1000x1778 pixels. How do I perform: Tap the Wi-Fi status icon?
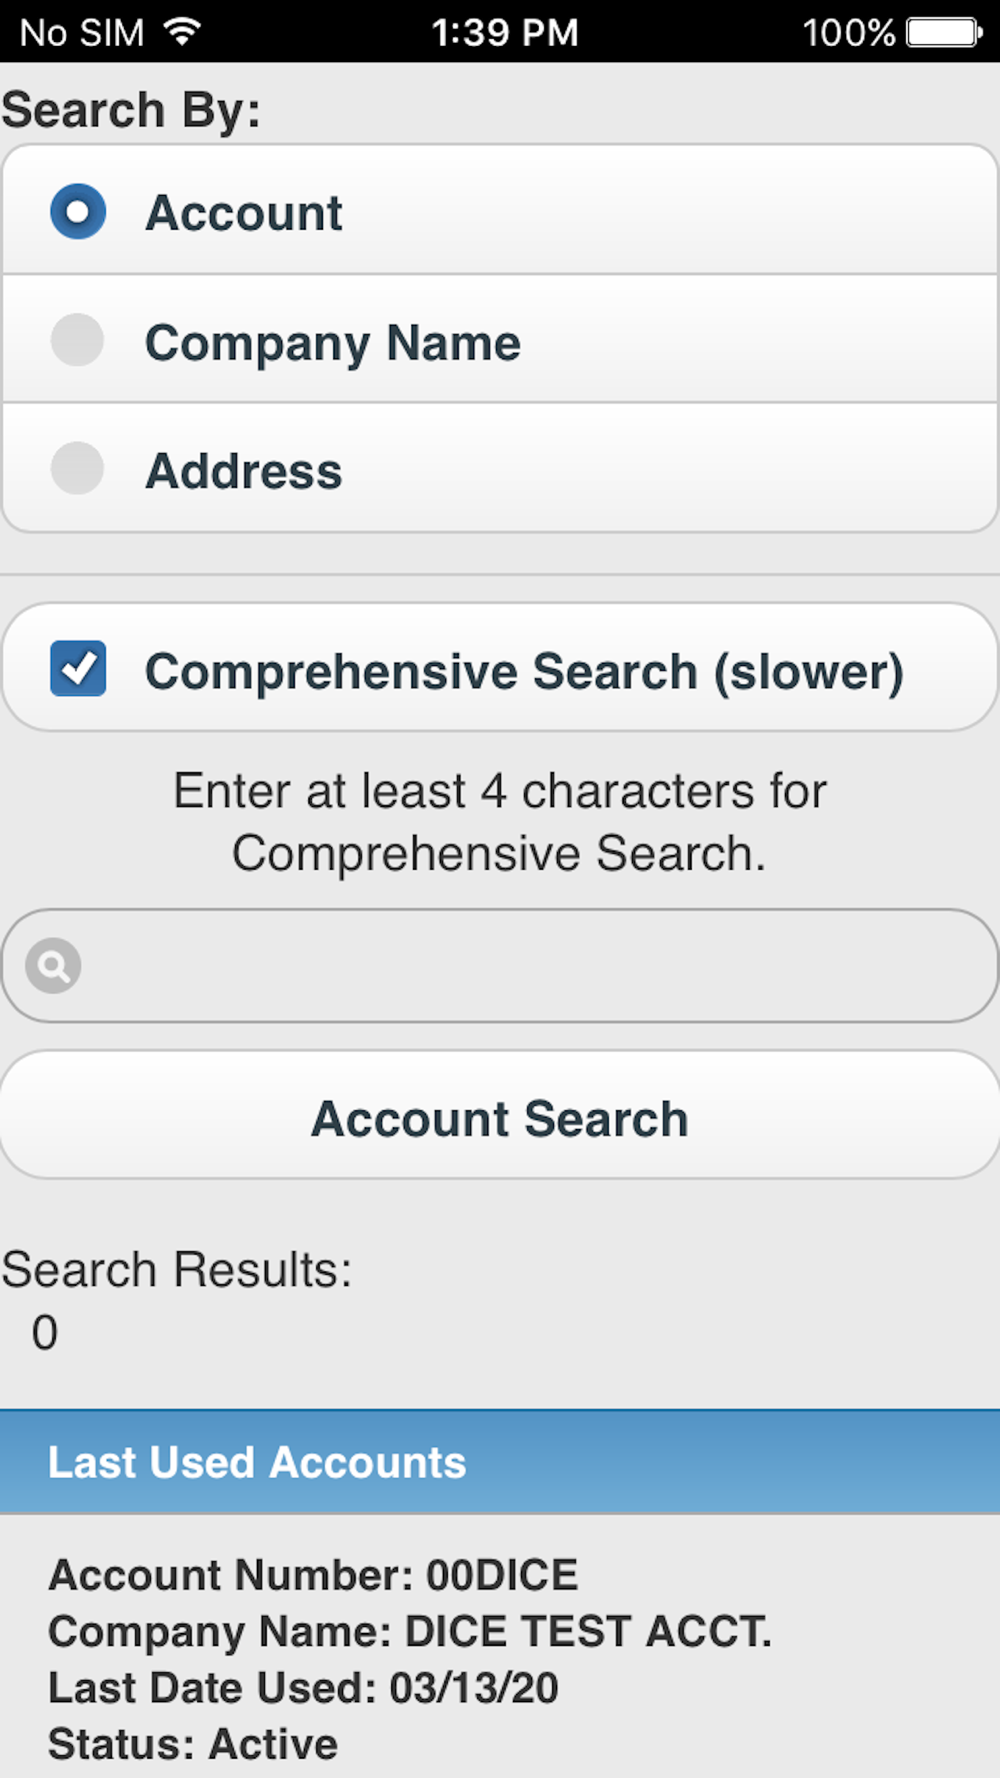coord(182,32)
